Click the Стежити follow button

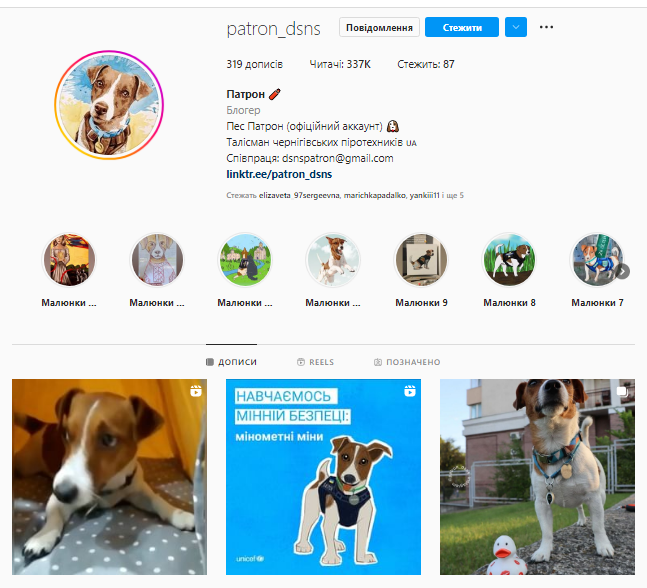(462, 27)
